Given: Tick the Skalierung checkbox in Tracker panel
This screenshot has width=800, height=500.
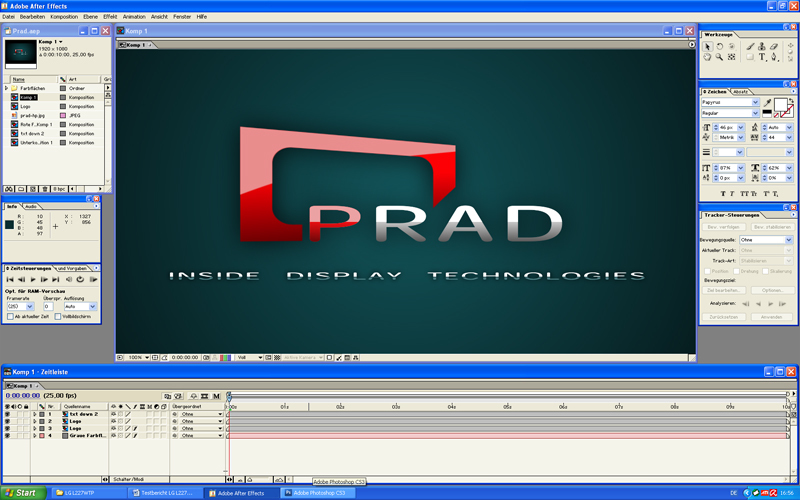Looking at the screenshot, I should point(765,271).
